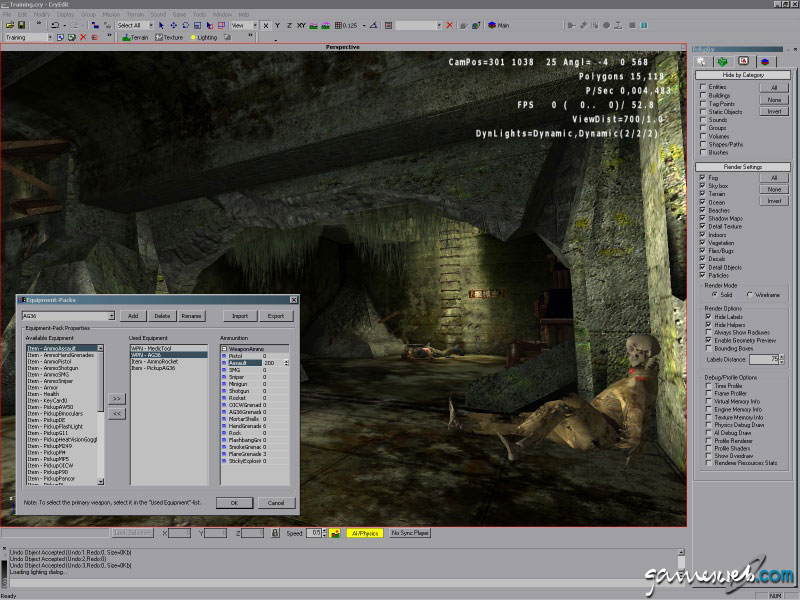Click OK in the Equipment-Packs dialog
800x600 pixels.
click(x=234, y=503)
